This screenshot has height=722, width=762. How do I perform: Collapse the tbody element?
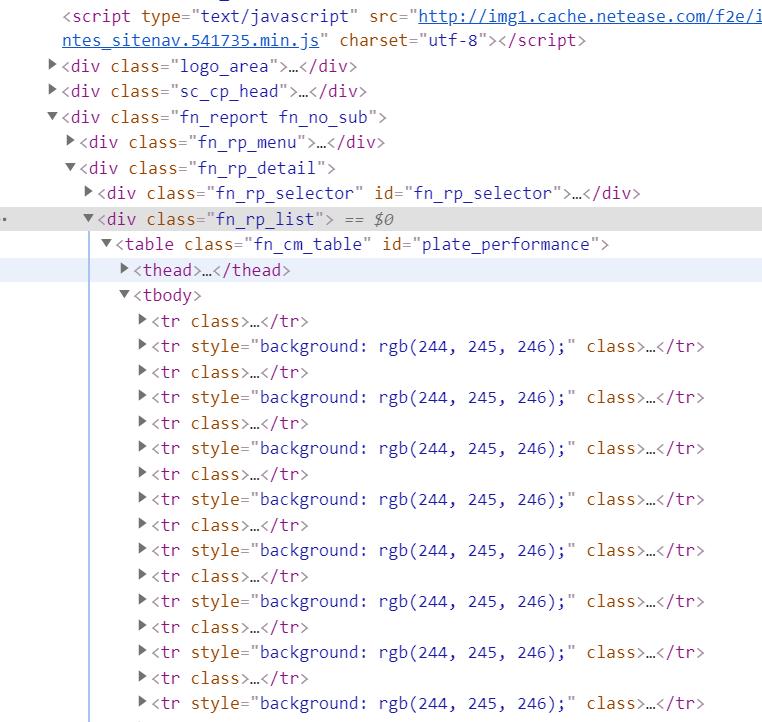(124, 294)
